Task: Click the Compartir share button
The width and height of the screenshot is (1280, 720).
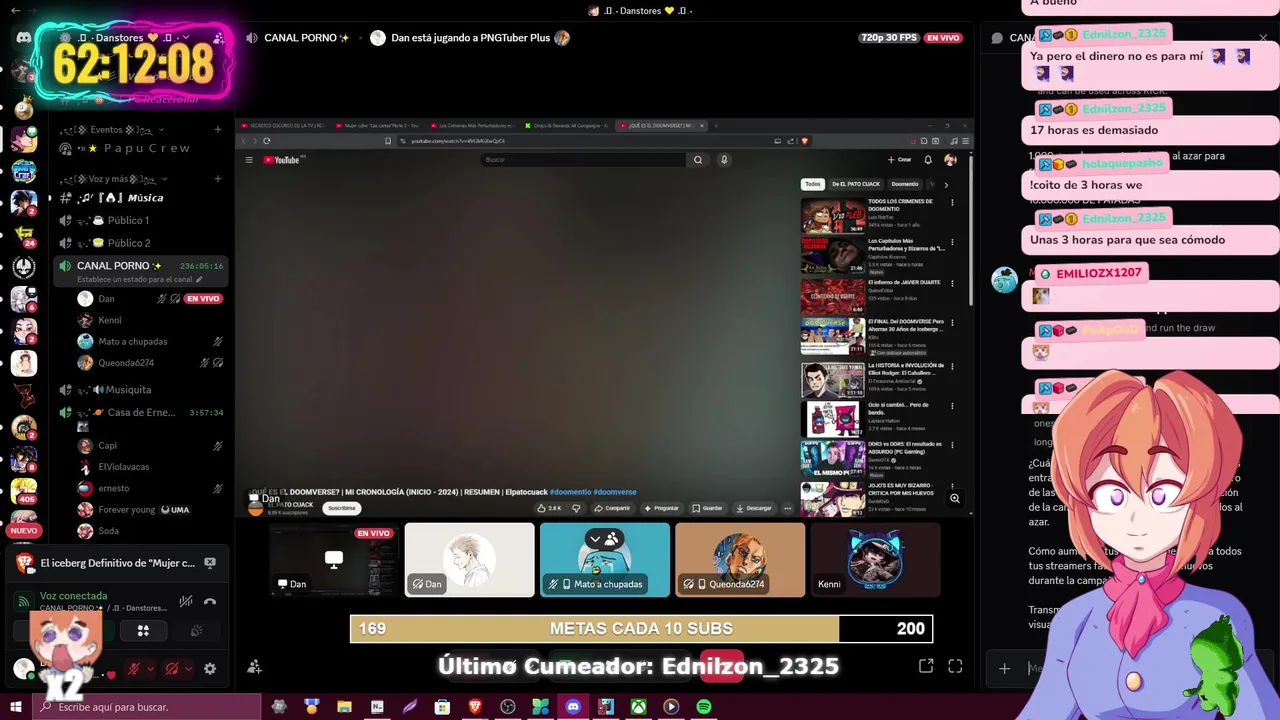Action: 612,508
